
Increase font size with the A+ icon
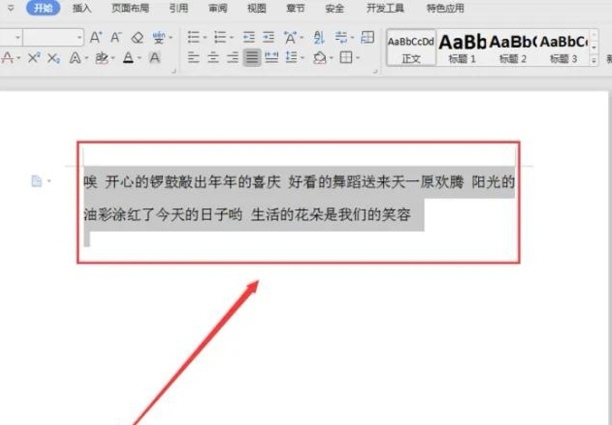point(96,37)
